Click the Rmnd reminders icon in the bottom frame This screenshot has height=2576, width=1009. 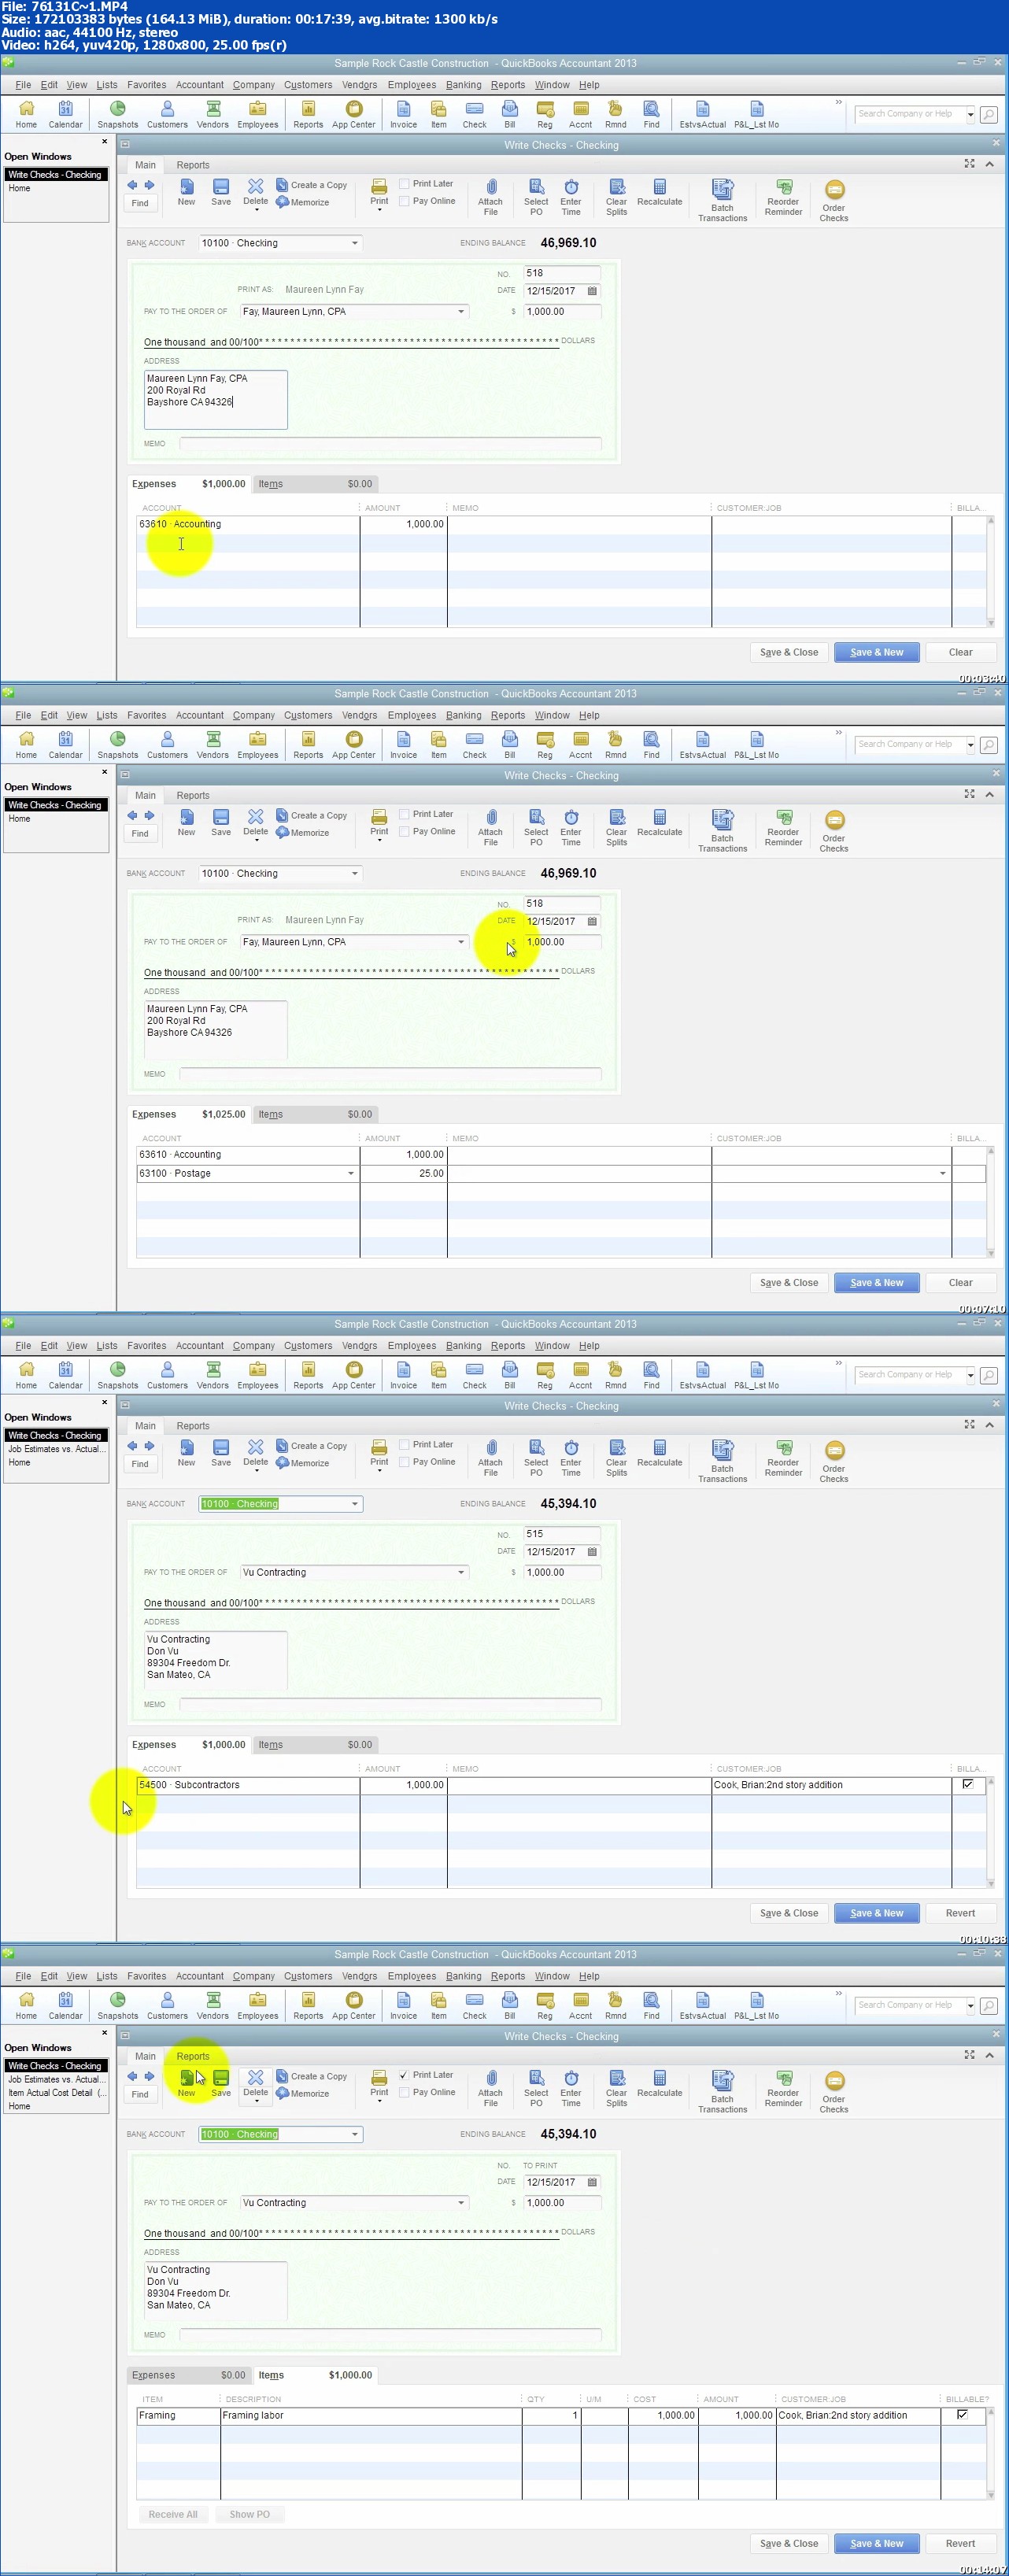click(615, 2005)
